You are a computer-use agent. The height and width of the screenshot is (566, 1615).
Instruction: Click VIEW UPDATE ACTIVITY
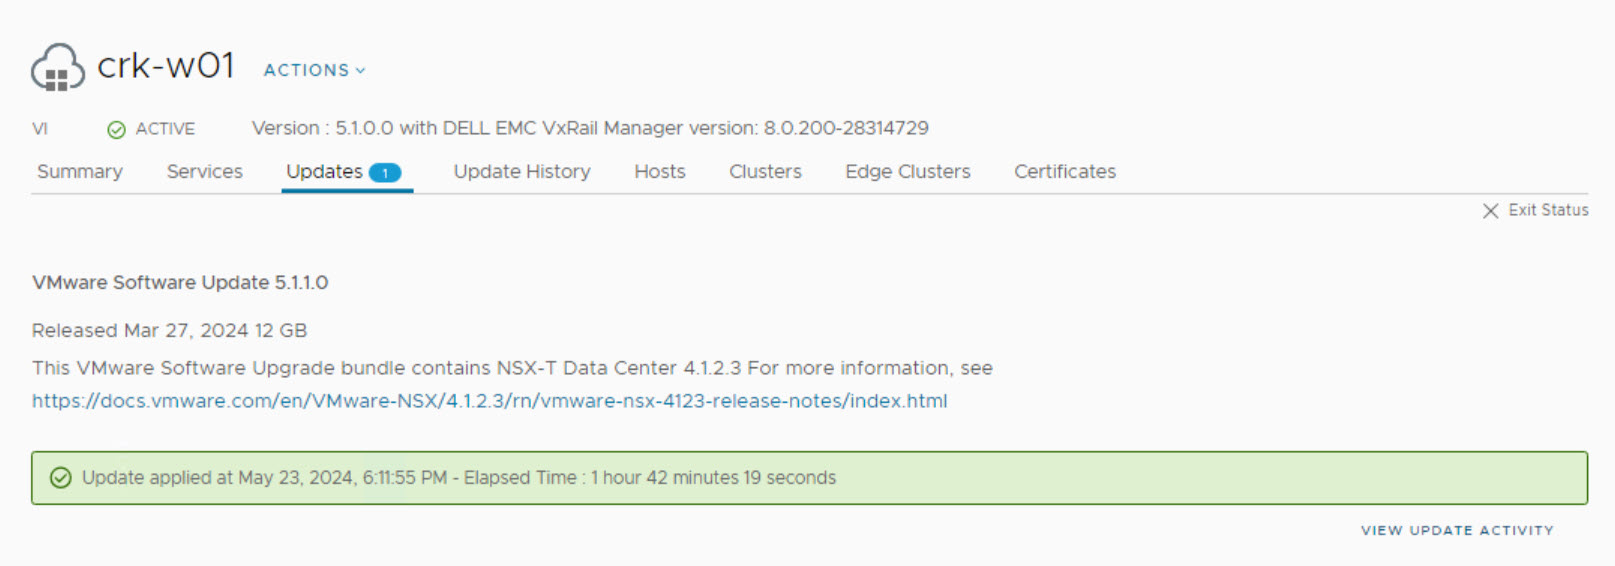[x=1456, y=530]
